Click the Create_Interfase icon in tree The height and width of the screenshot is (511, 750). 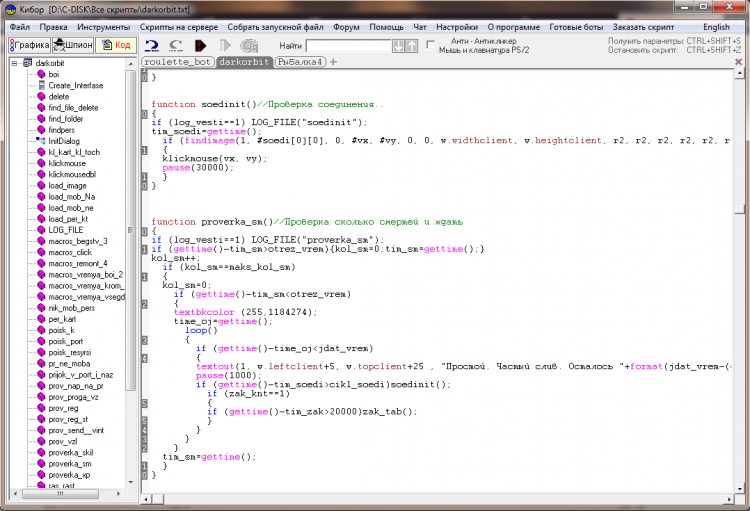pyautogui.click(x=42, y=85)
